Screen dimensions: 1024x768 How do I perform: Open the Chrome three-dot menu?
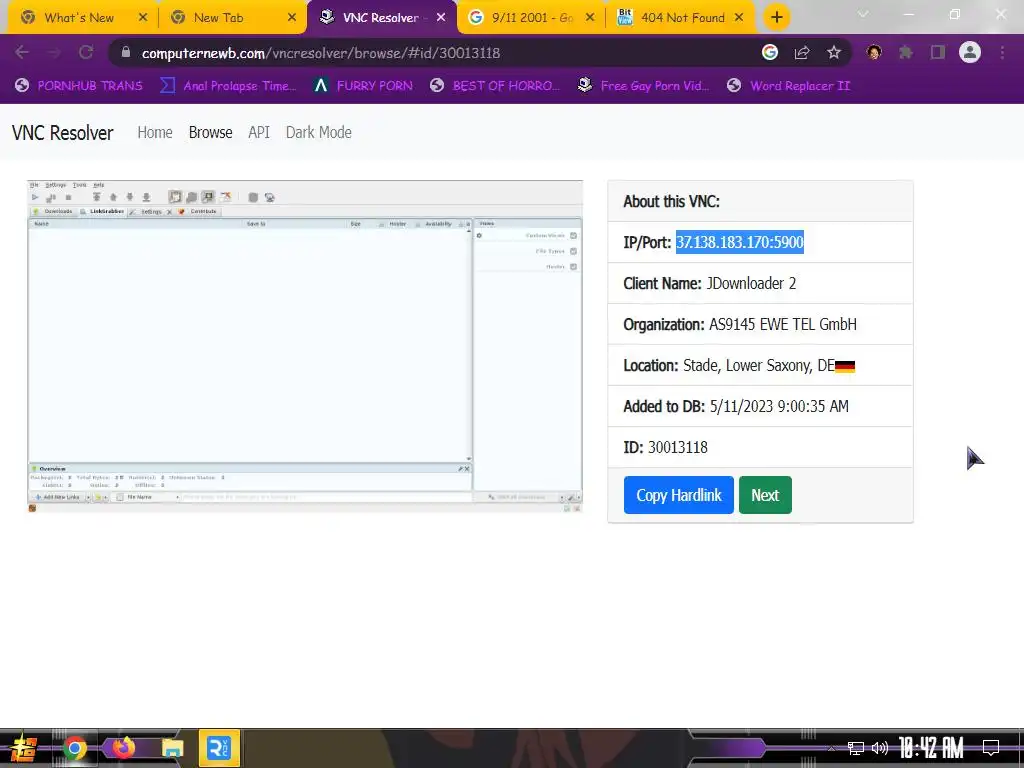(x=1002, y=52)
